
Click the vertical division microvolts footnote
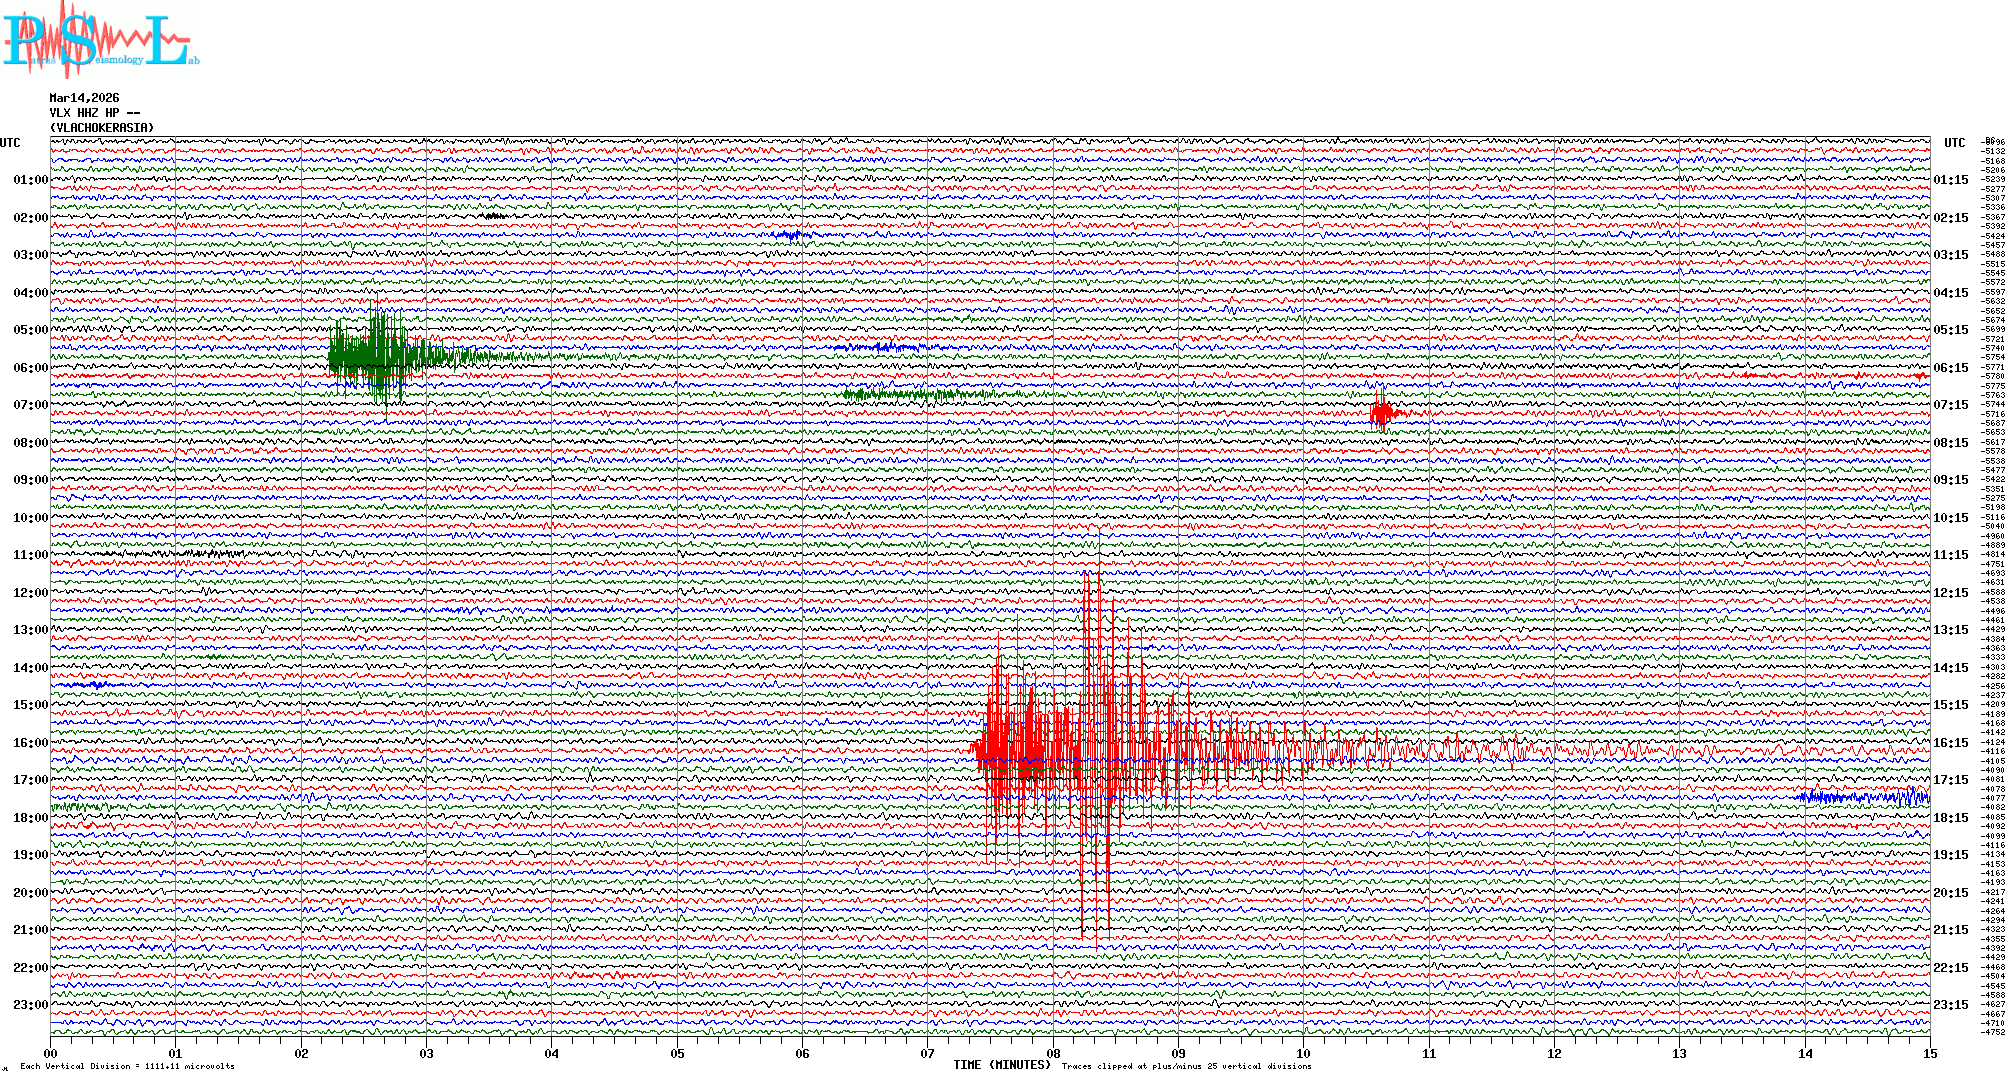click(127, 1066)
